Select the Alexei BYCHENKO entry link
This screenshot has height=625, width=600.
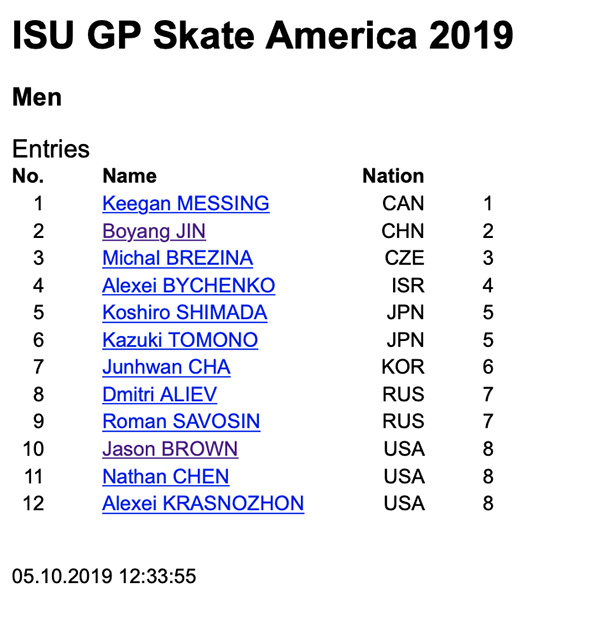tap(189, 285)
